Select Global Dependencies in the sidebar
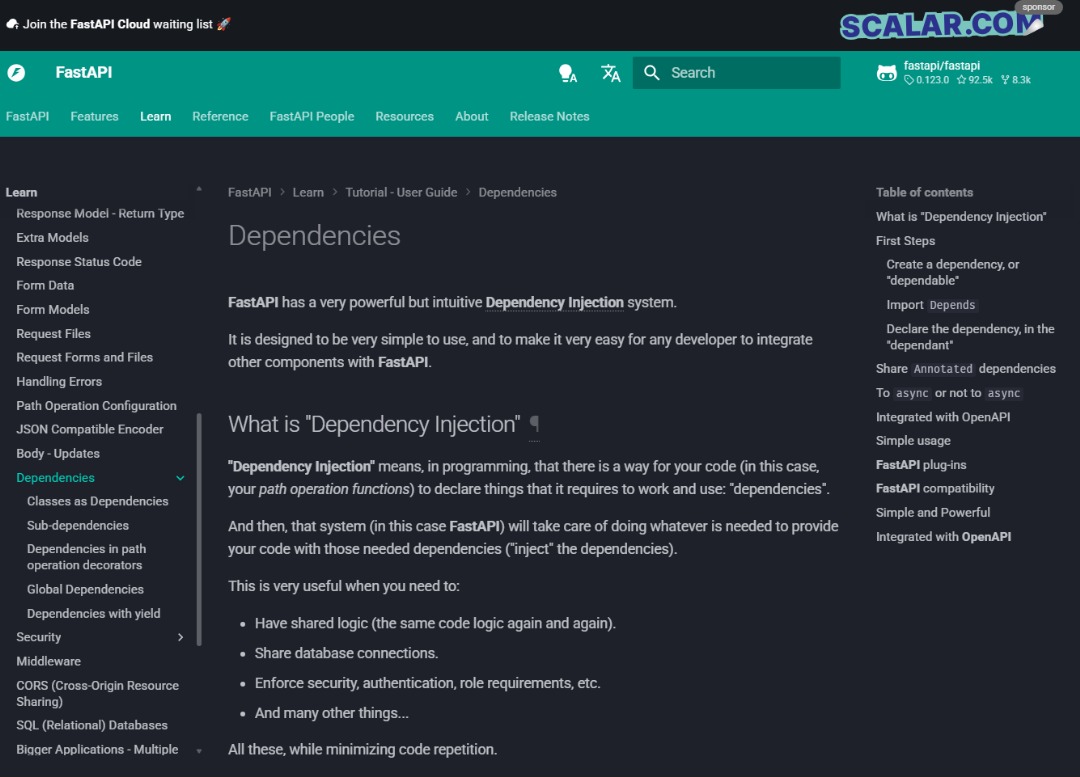The width and height of the screenshot is (1080, 777). (x=85, y=589)
